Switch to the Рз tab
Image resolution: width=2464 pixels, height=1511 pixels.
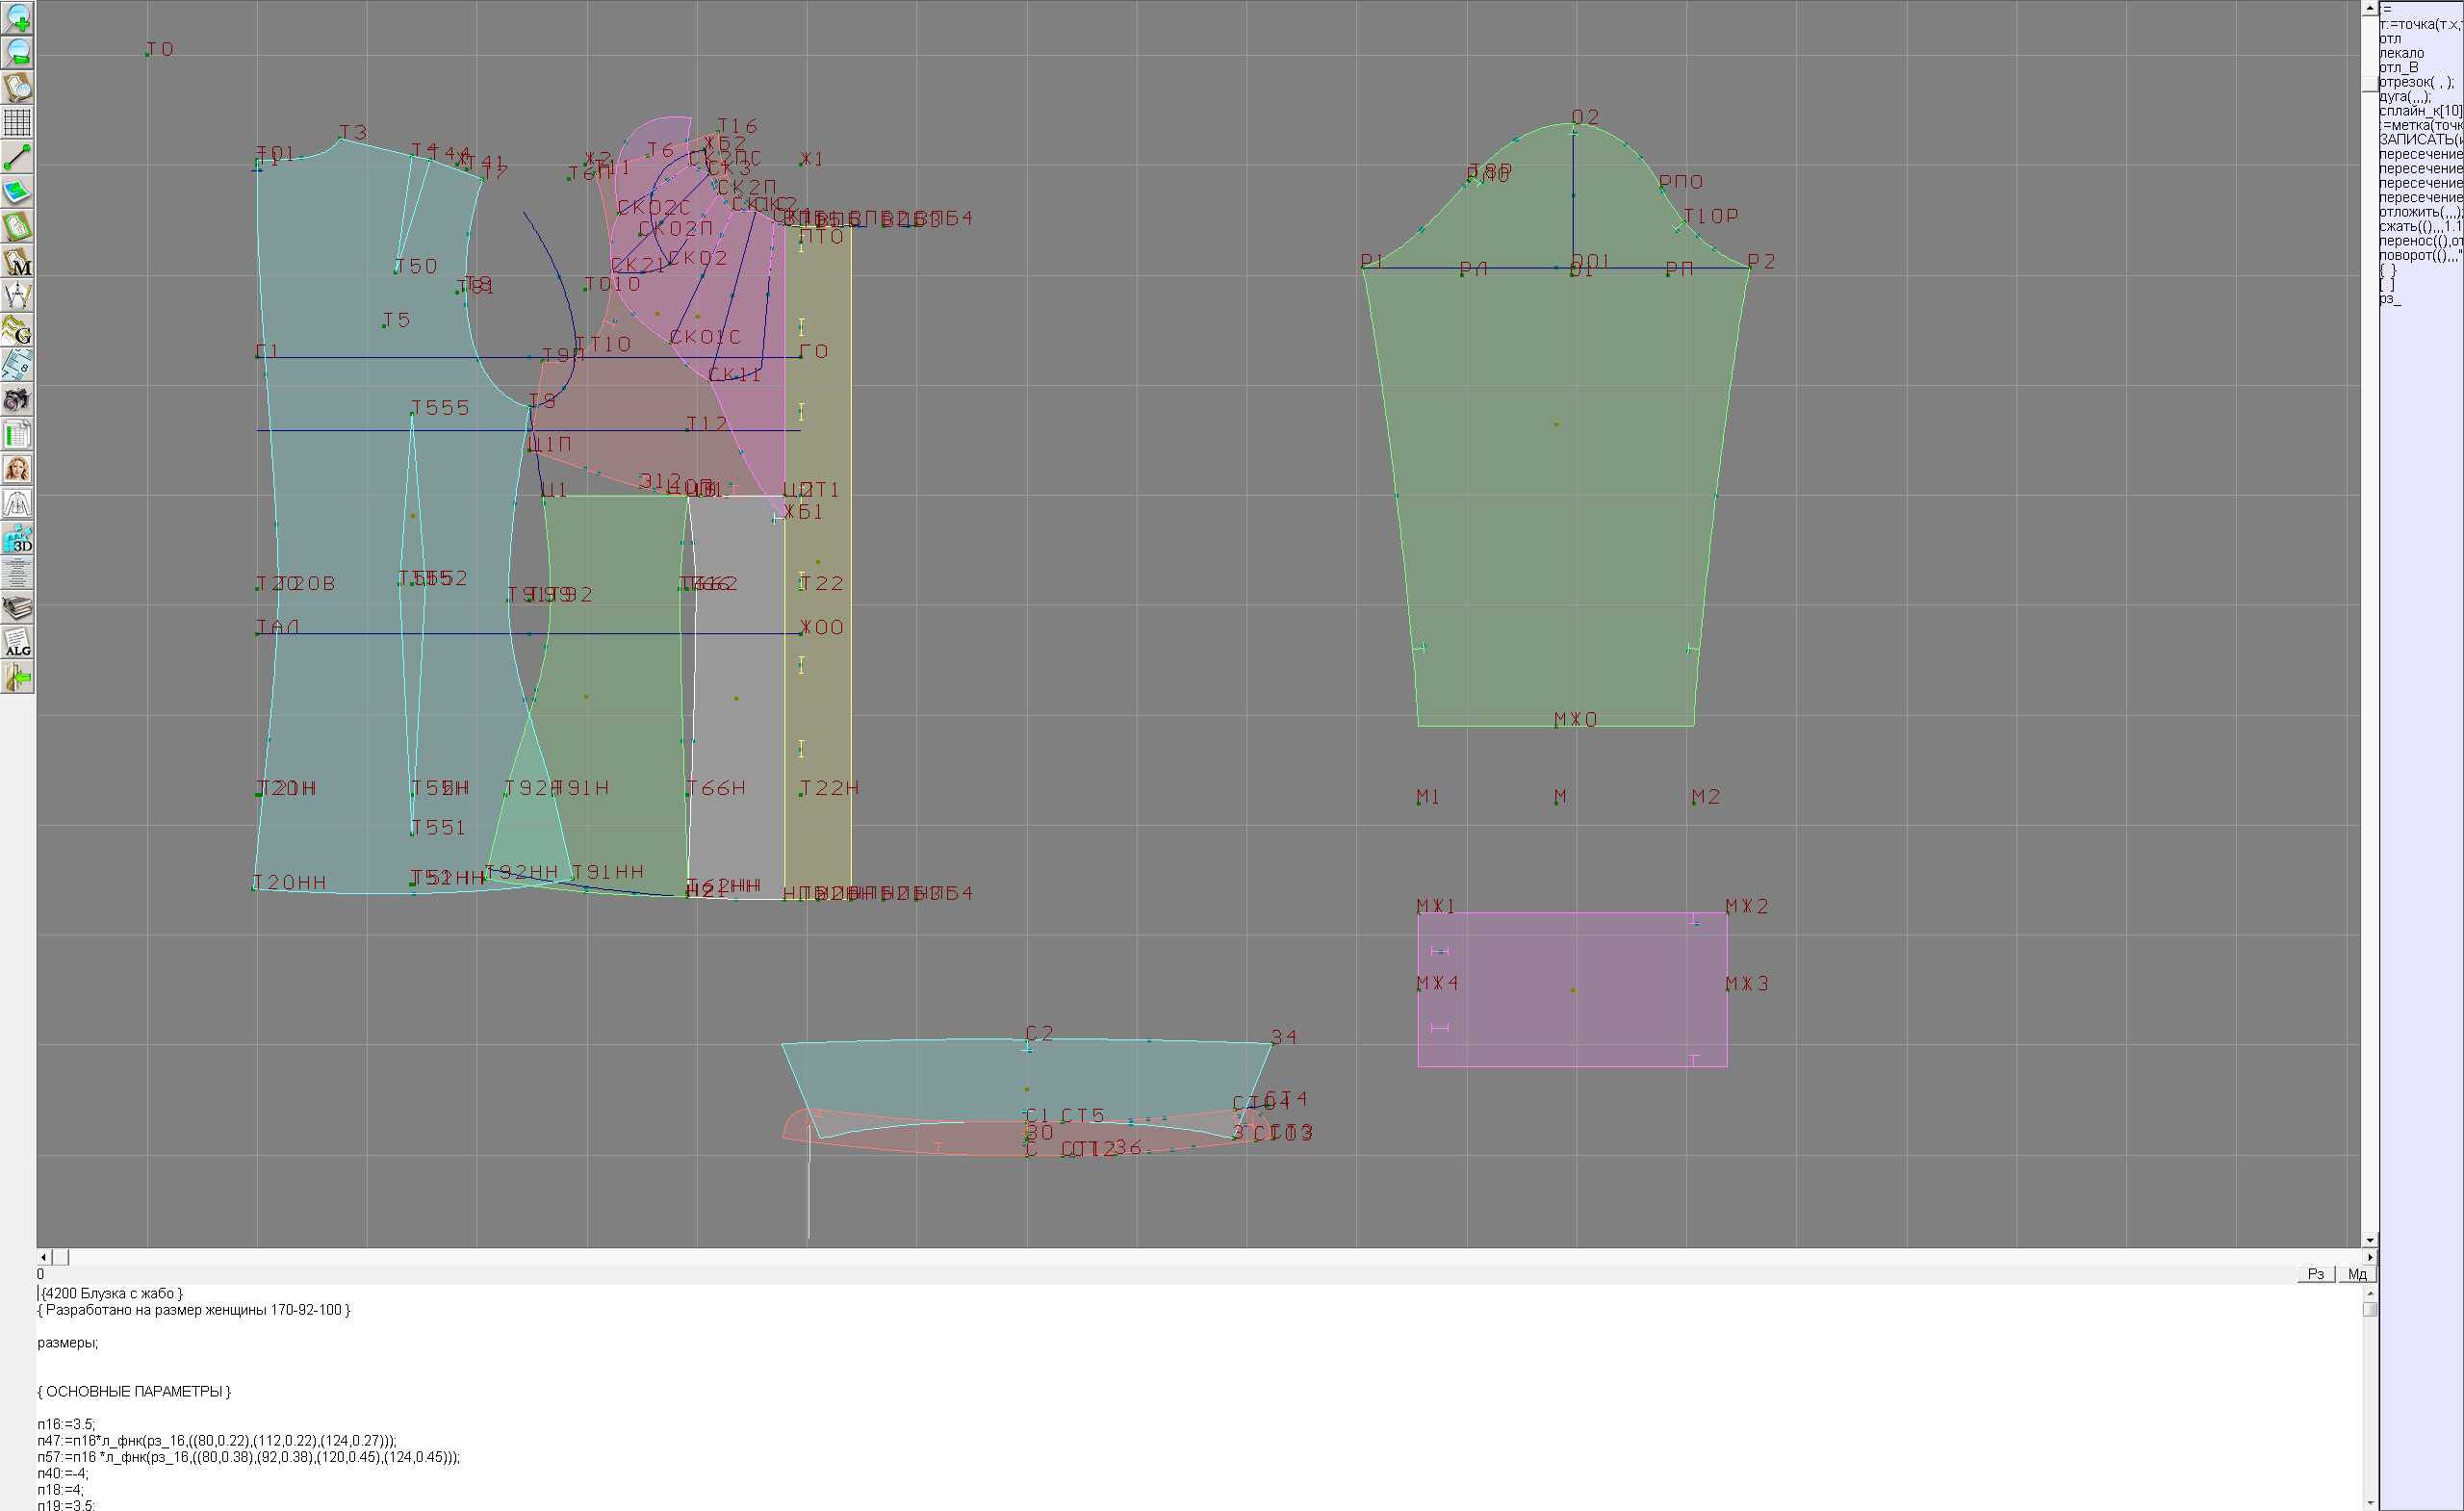point(2315,1274)
